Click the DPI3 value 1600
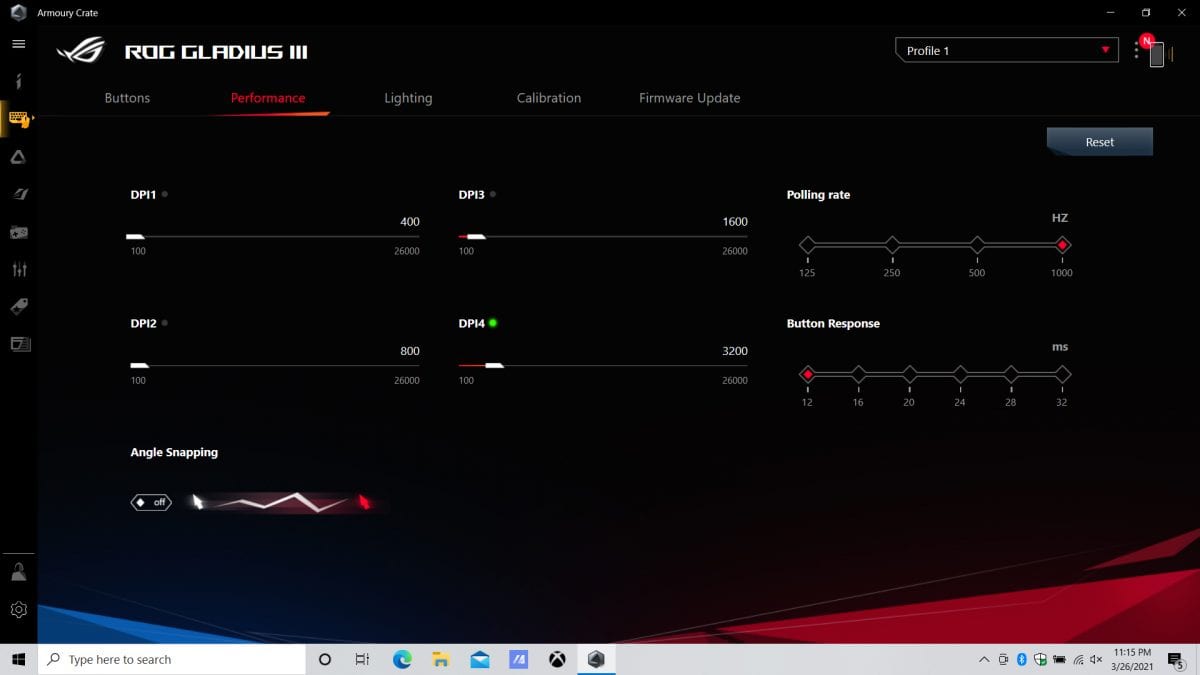 (x=735, y=222)
